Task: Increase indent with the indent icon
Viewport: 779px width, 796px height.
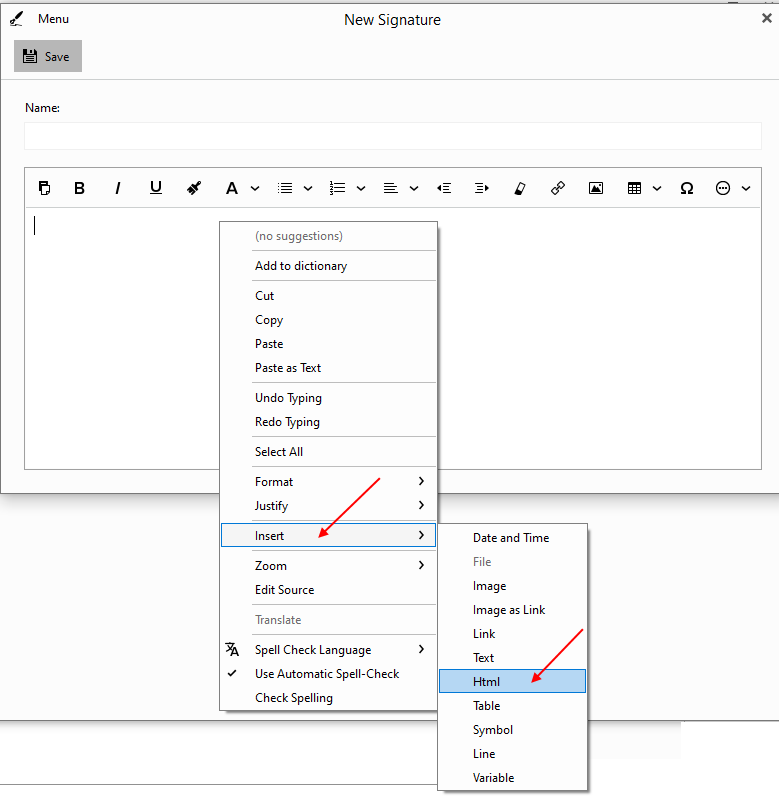Action: coord(482,188)
